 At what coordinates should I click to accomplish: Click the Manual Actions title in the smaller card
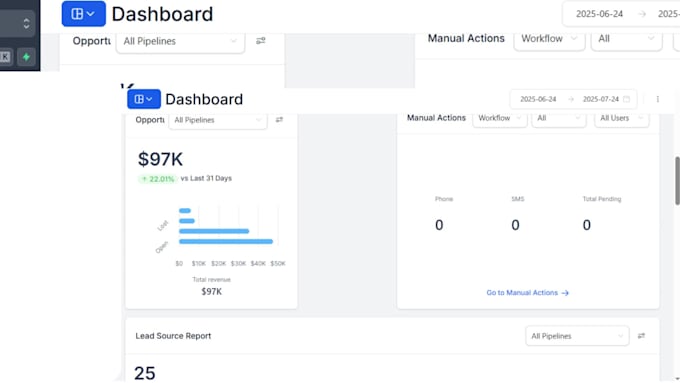click(436, 118)
